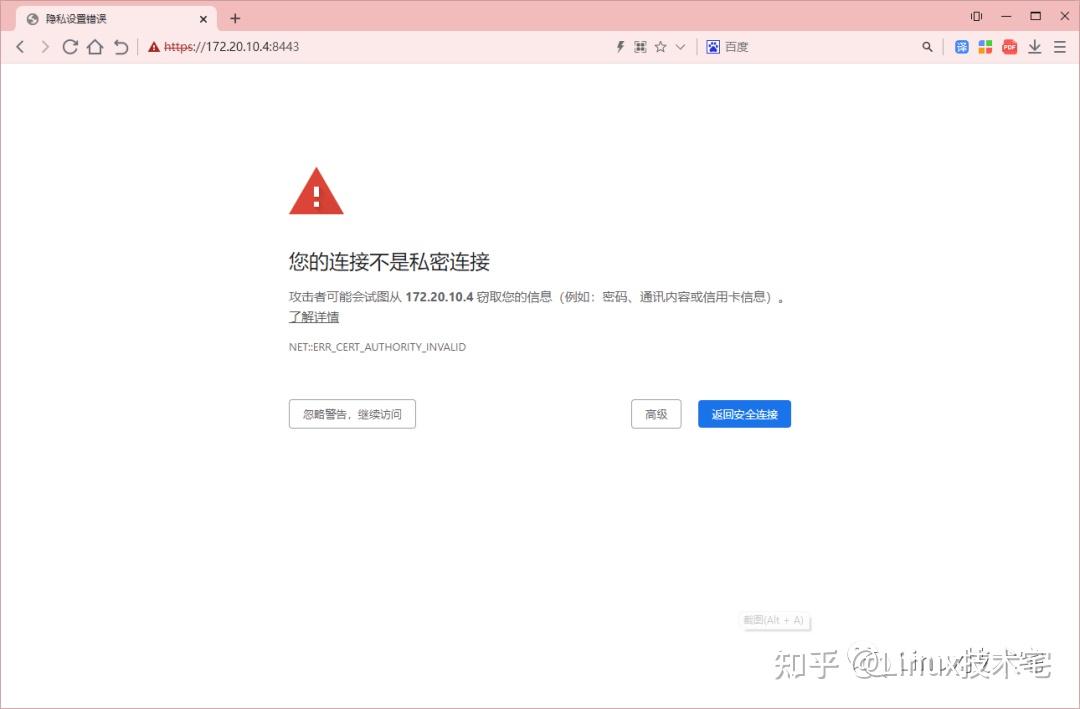1080x709 pixels.
Task: Open the QR code scan icon
Action: [640, 47]
